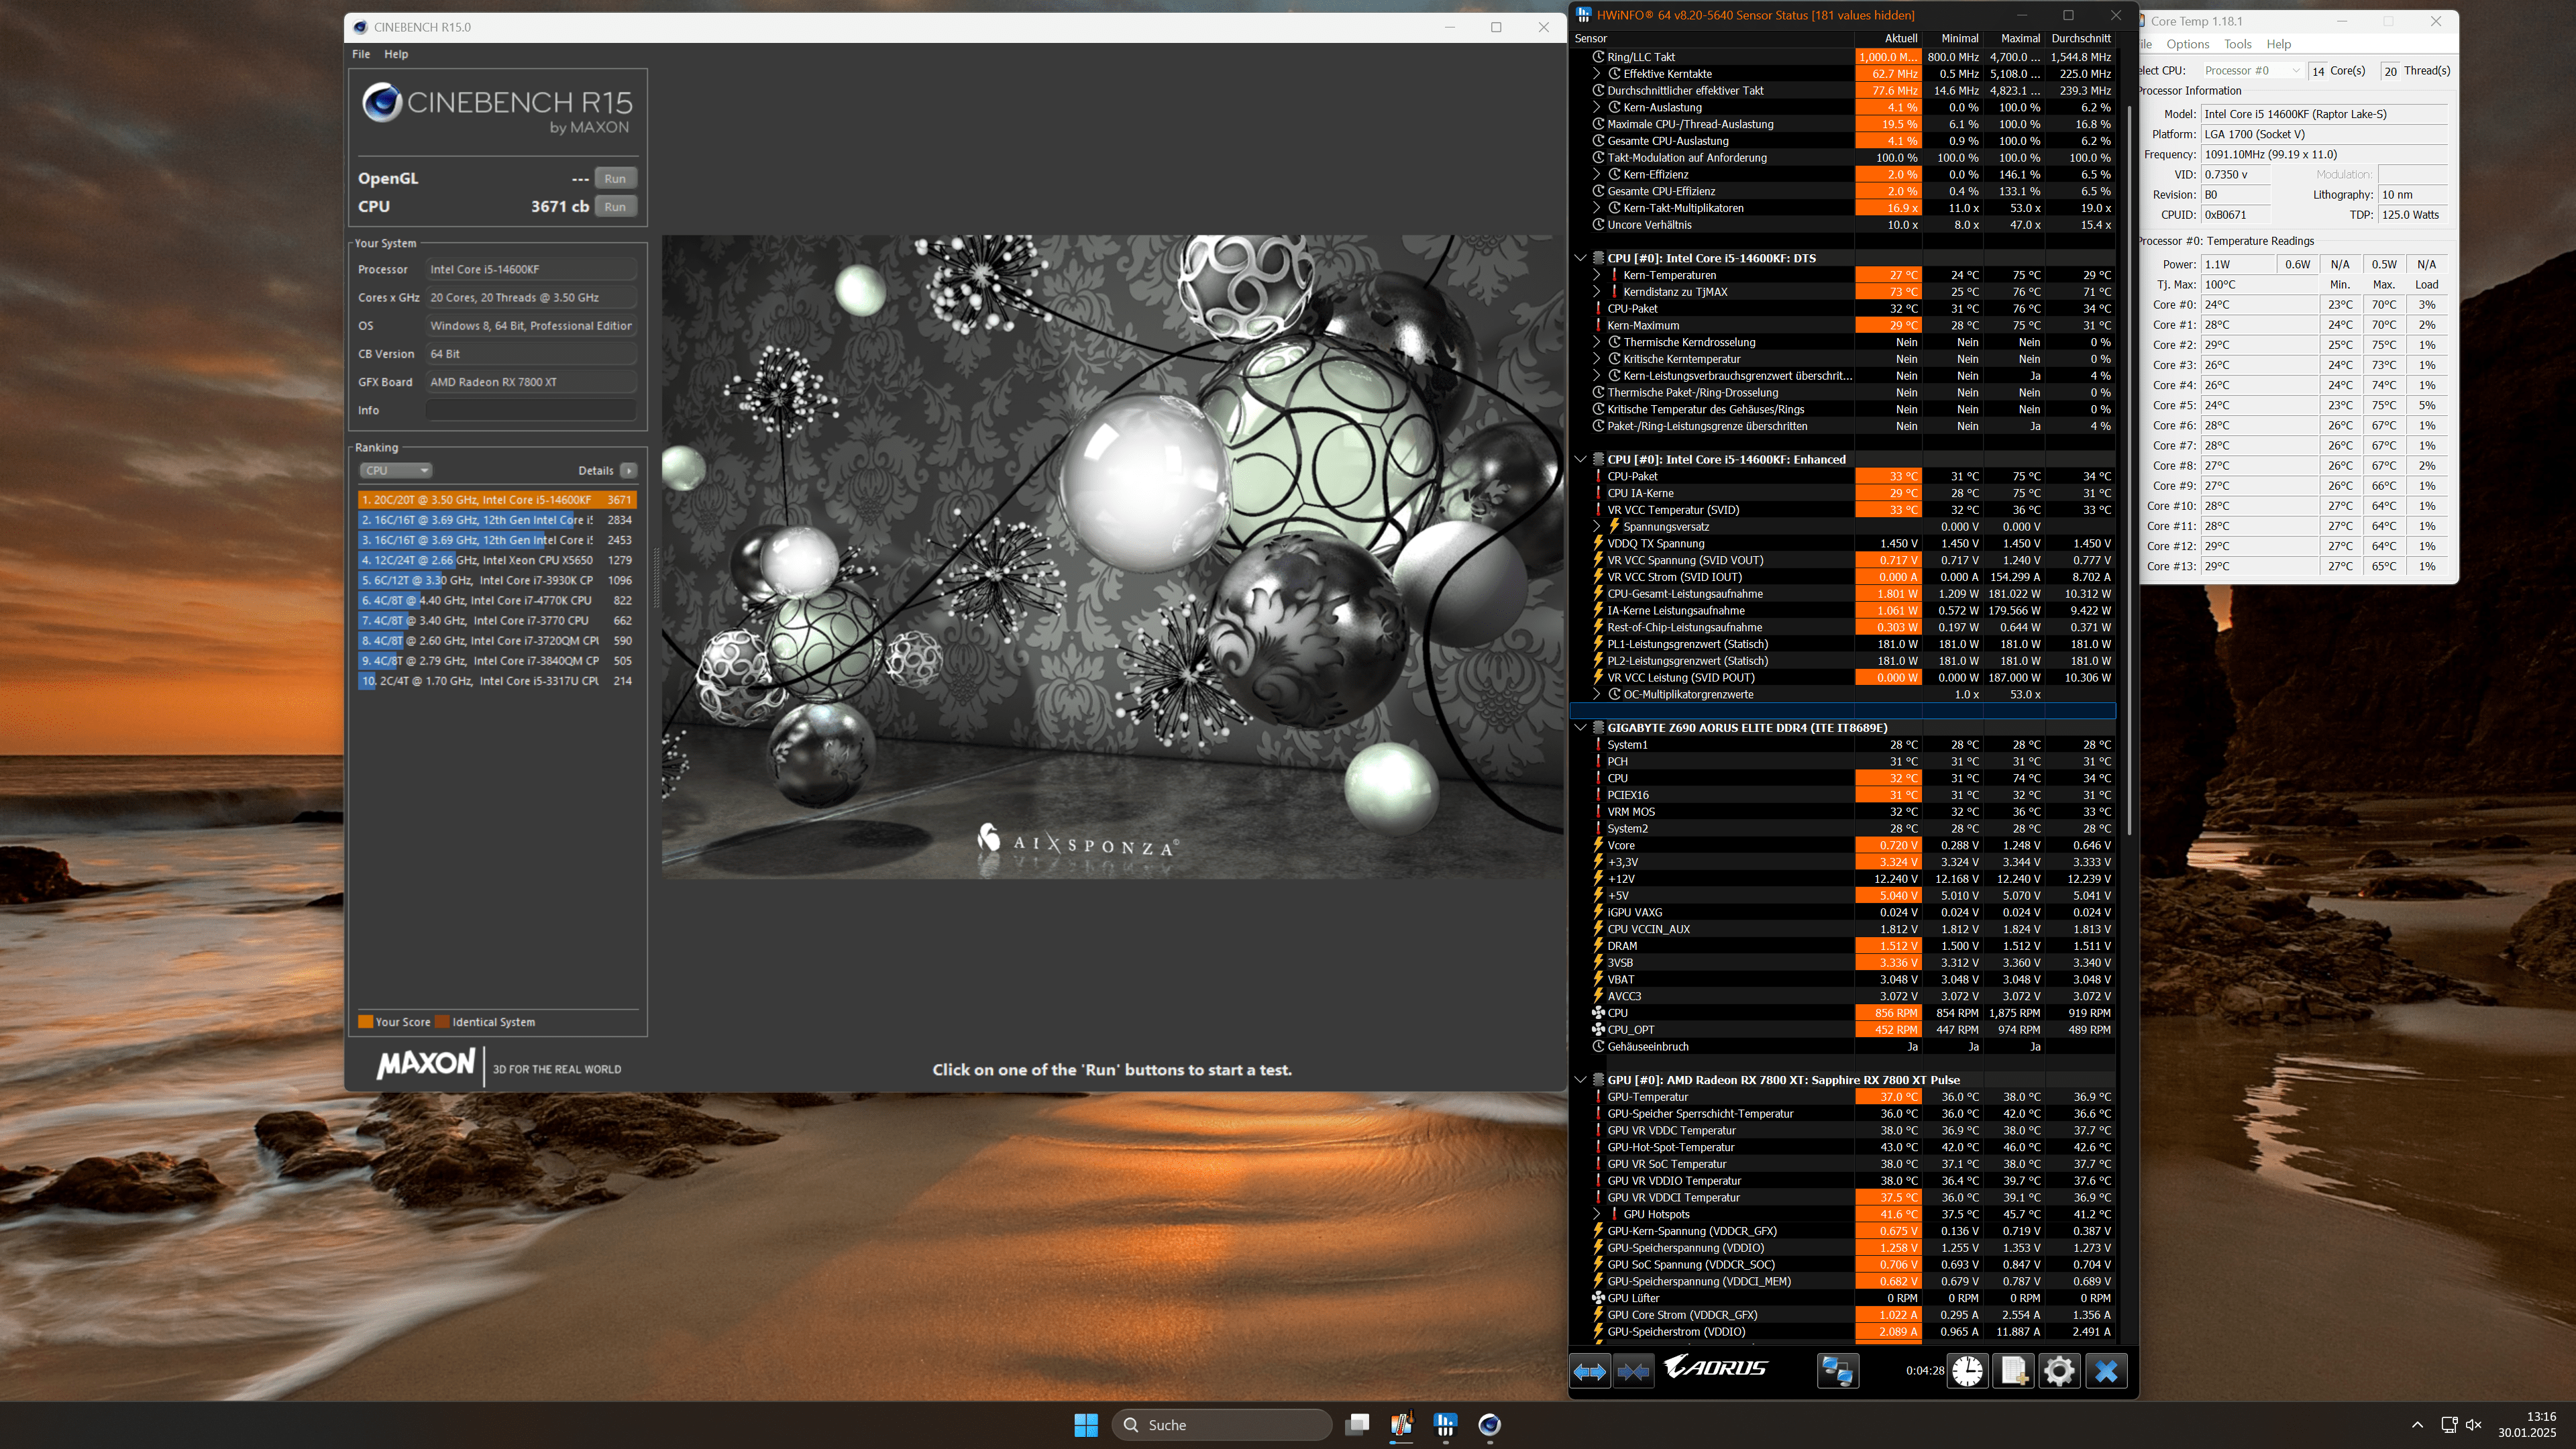Click ranking Details arrow button

(628, 470)
